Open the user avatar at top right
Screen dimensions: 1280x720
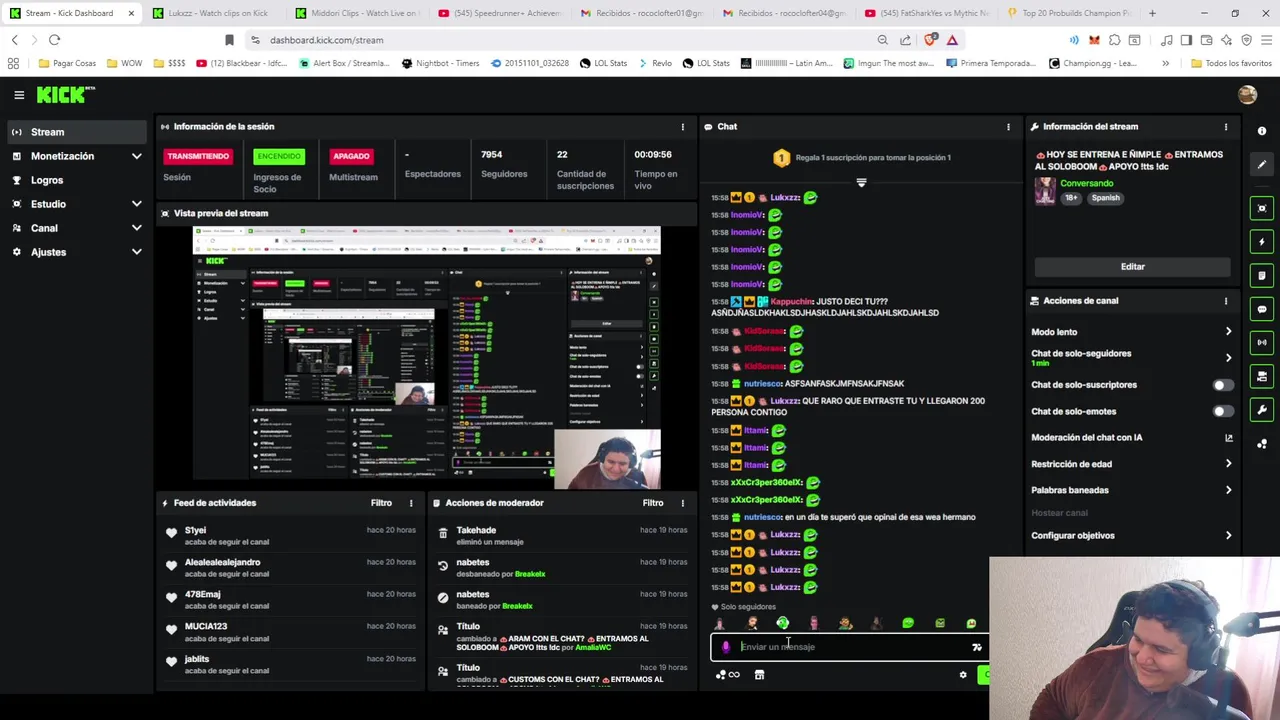(x=1247, y=95)
